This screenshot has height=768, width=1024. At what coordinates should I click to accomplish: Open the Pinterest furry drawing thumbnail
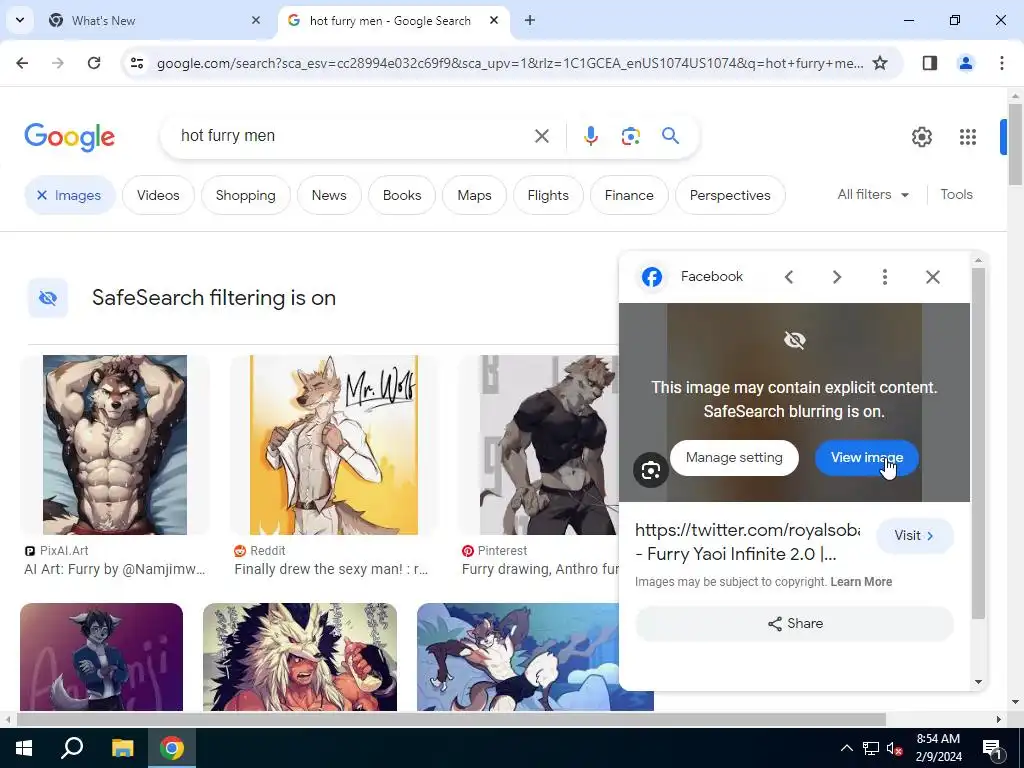click(549, 445)
